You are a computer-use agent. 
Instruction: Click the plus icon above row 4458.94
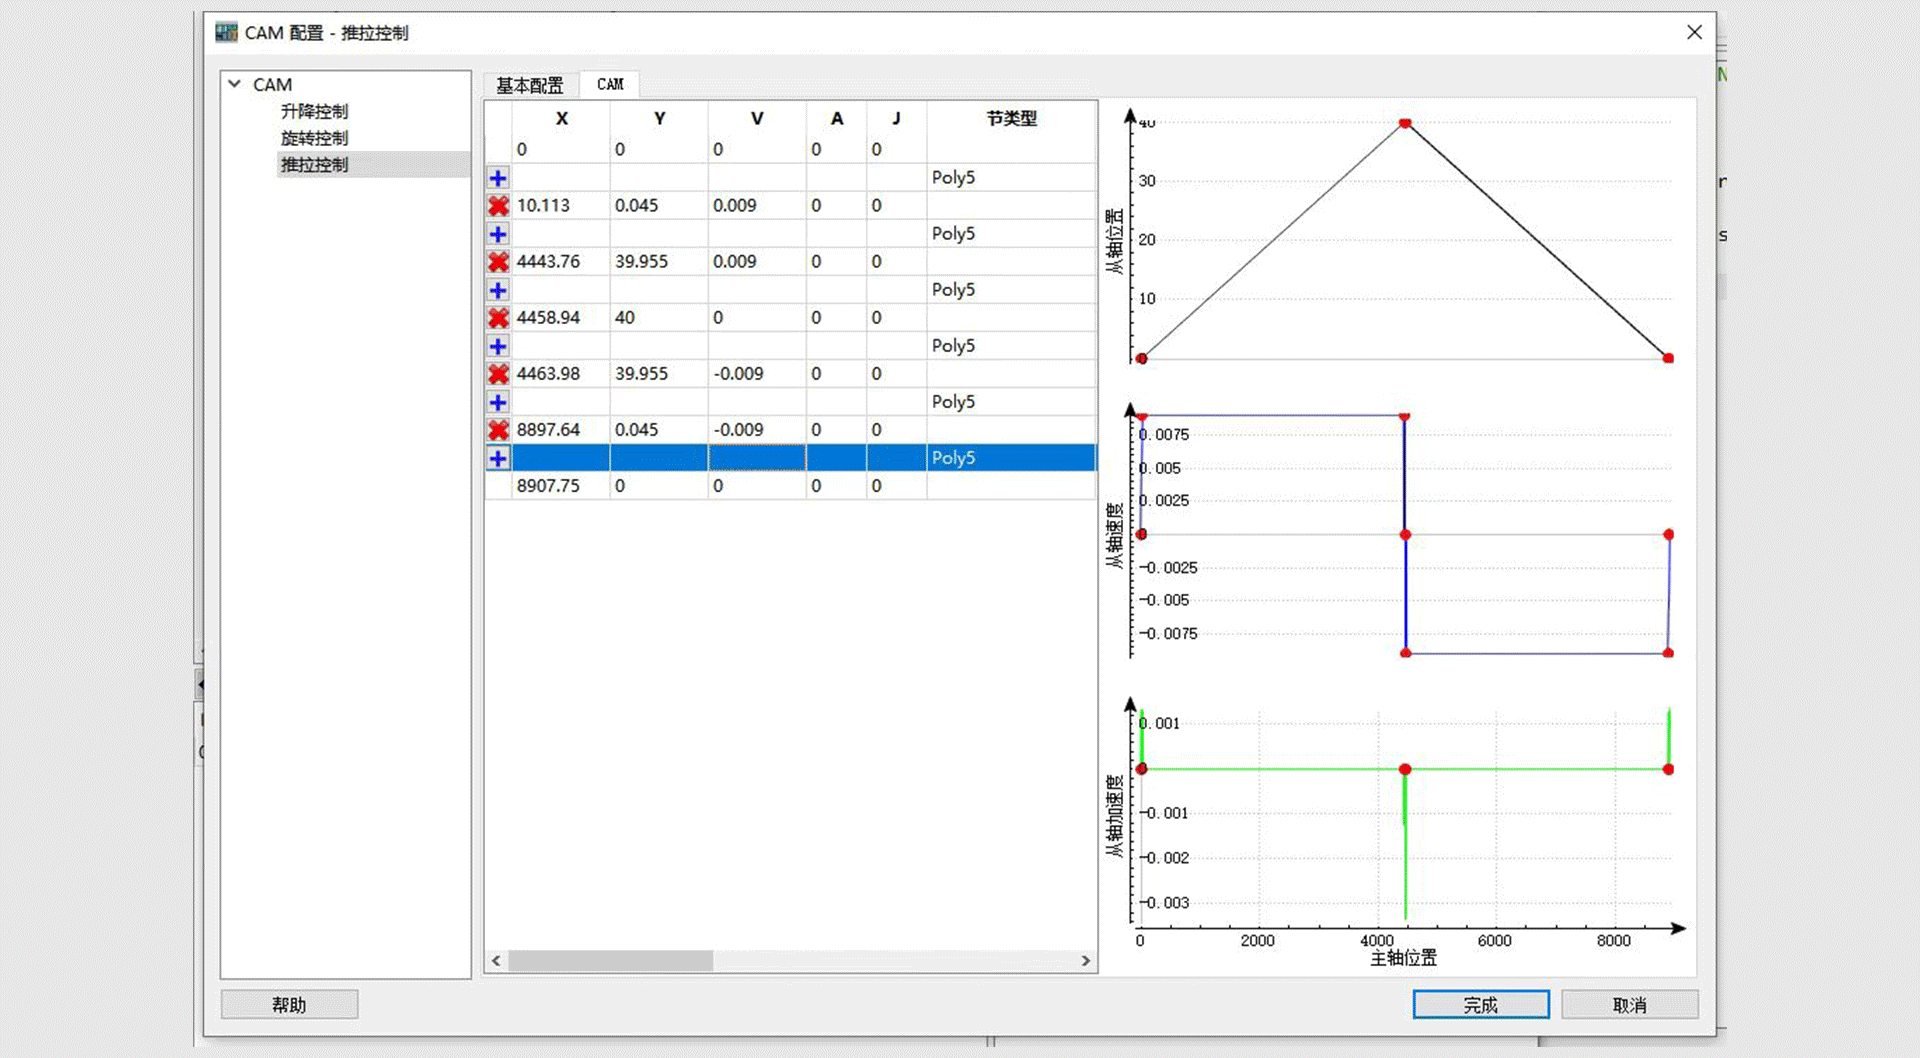(x=498, y=290)
